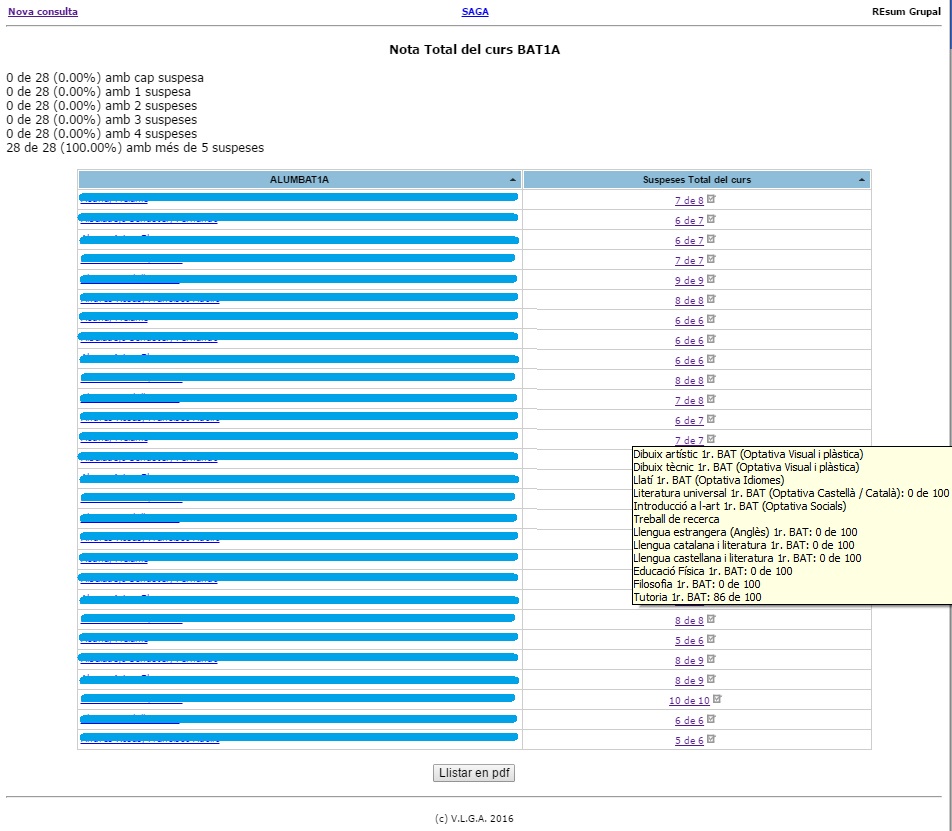
Task: Click the tooltip line "Educació Física 1r. BAT: 0 de 100"
Action: click(713, 571)
